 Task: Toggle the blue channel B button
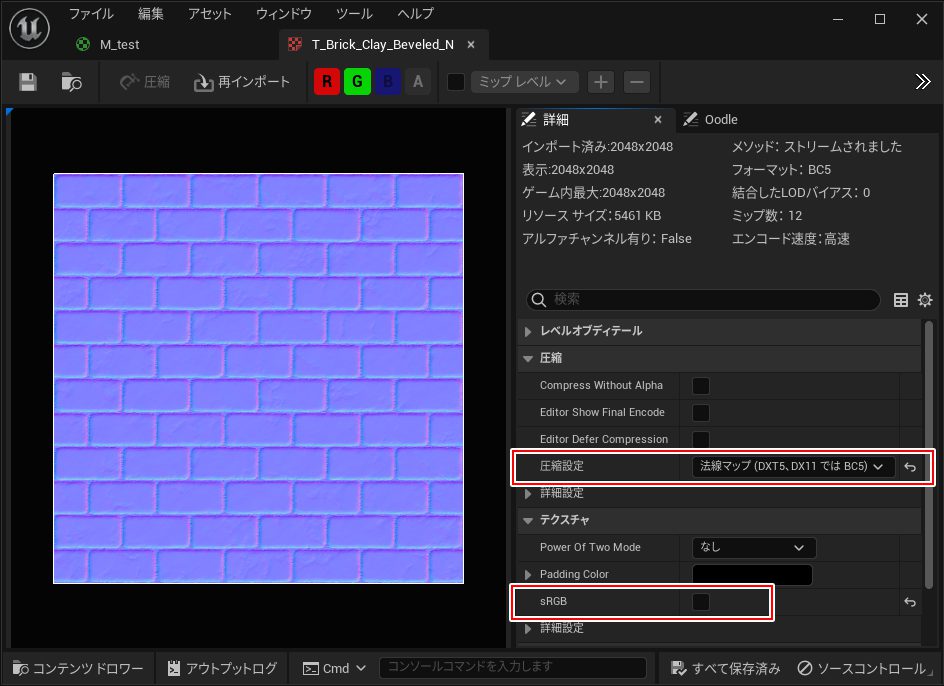point(388,82)
